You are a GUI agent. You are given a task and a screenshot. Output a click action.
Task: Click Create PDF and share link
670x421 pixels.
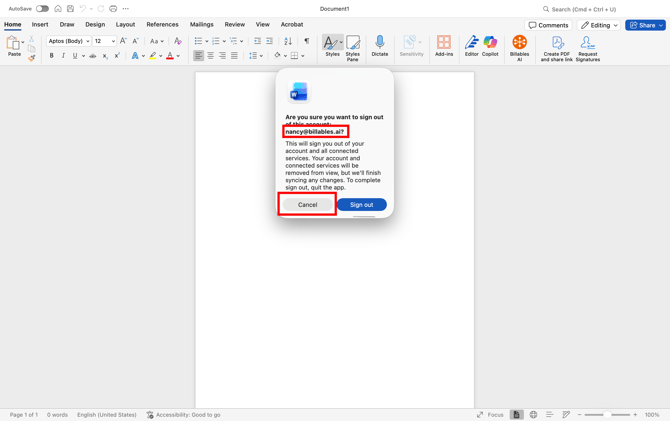(557, 44)
